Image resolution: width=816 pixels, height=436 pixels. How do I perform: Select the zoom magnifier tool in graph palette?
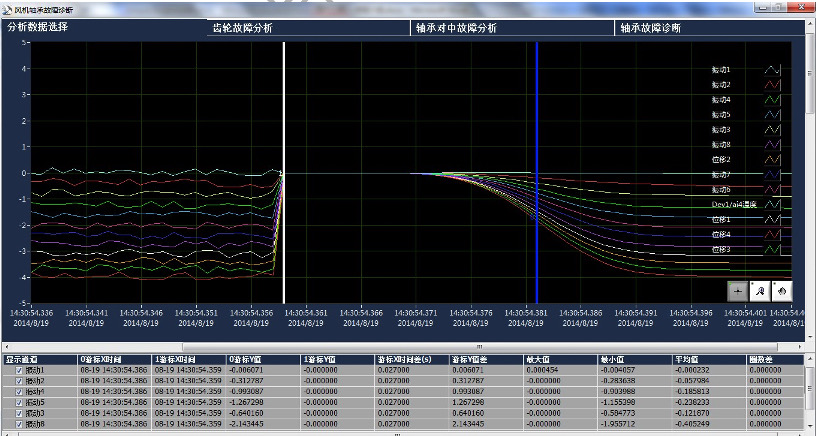point(760,290)
